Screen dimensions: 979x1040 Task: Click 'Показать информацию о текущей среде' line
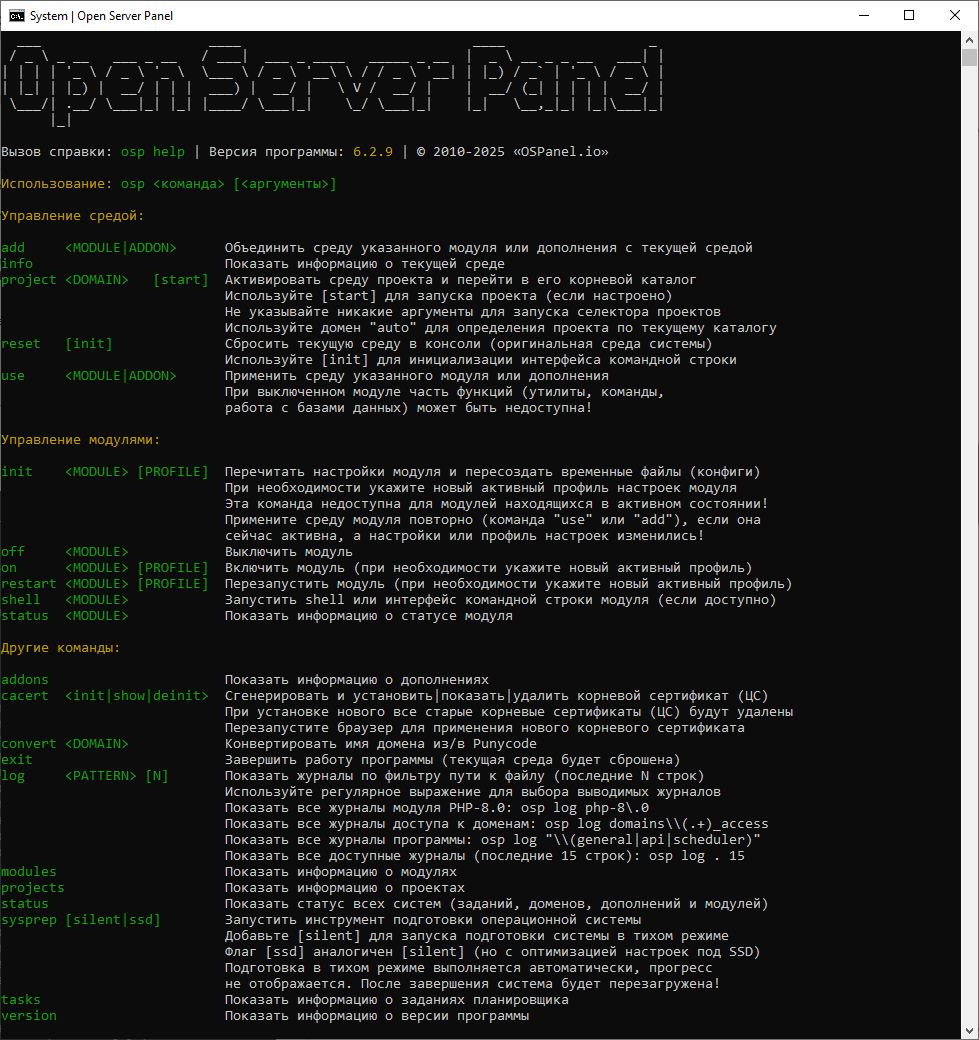(365, 264)
